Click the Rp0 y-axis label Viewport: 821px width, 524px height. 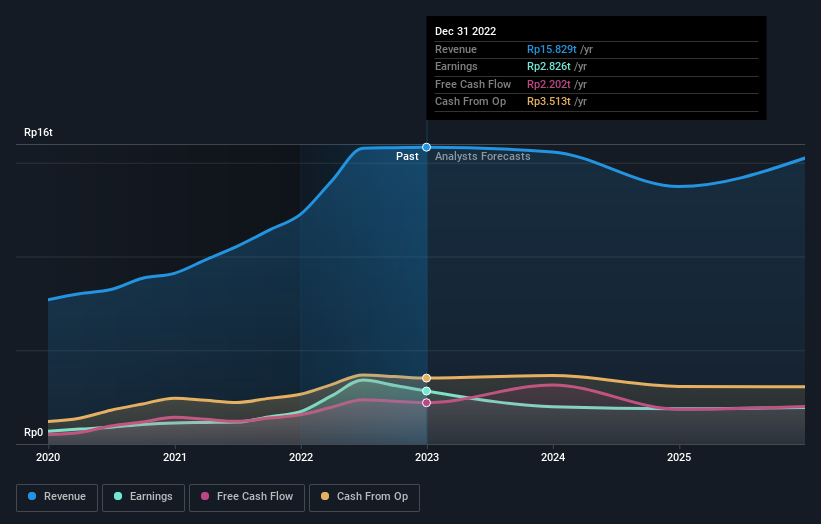(34, 432)
